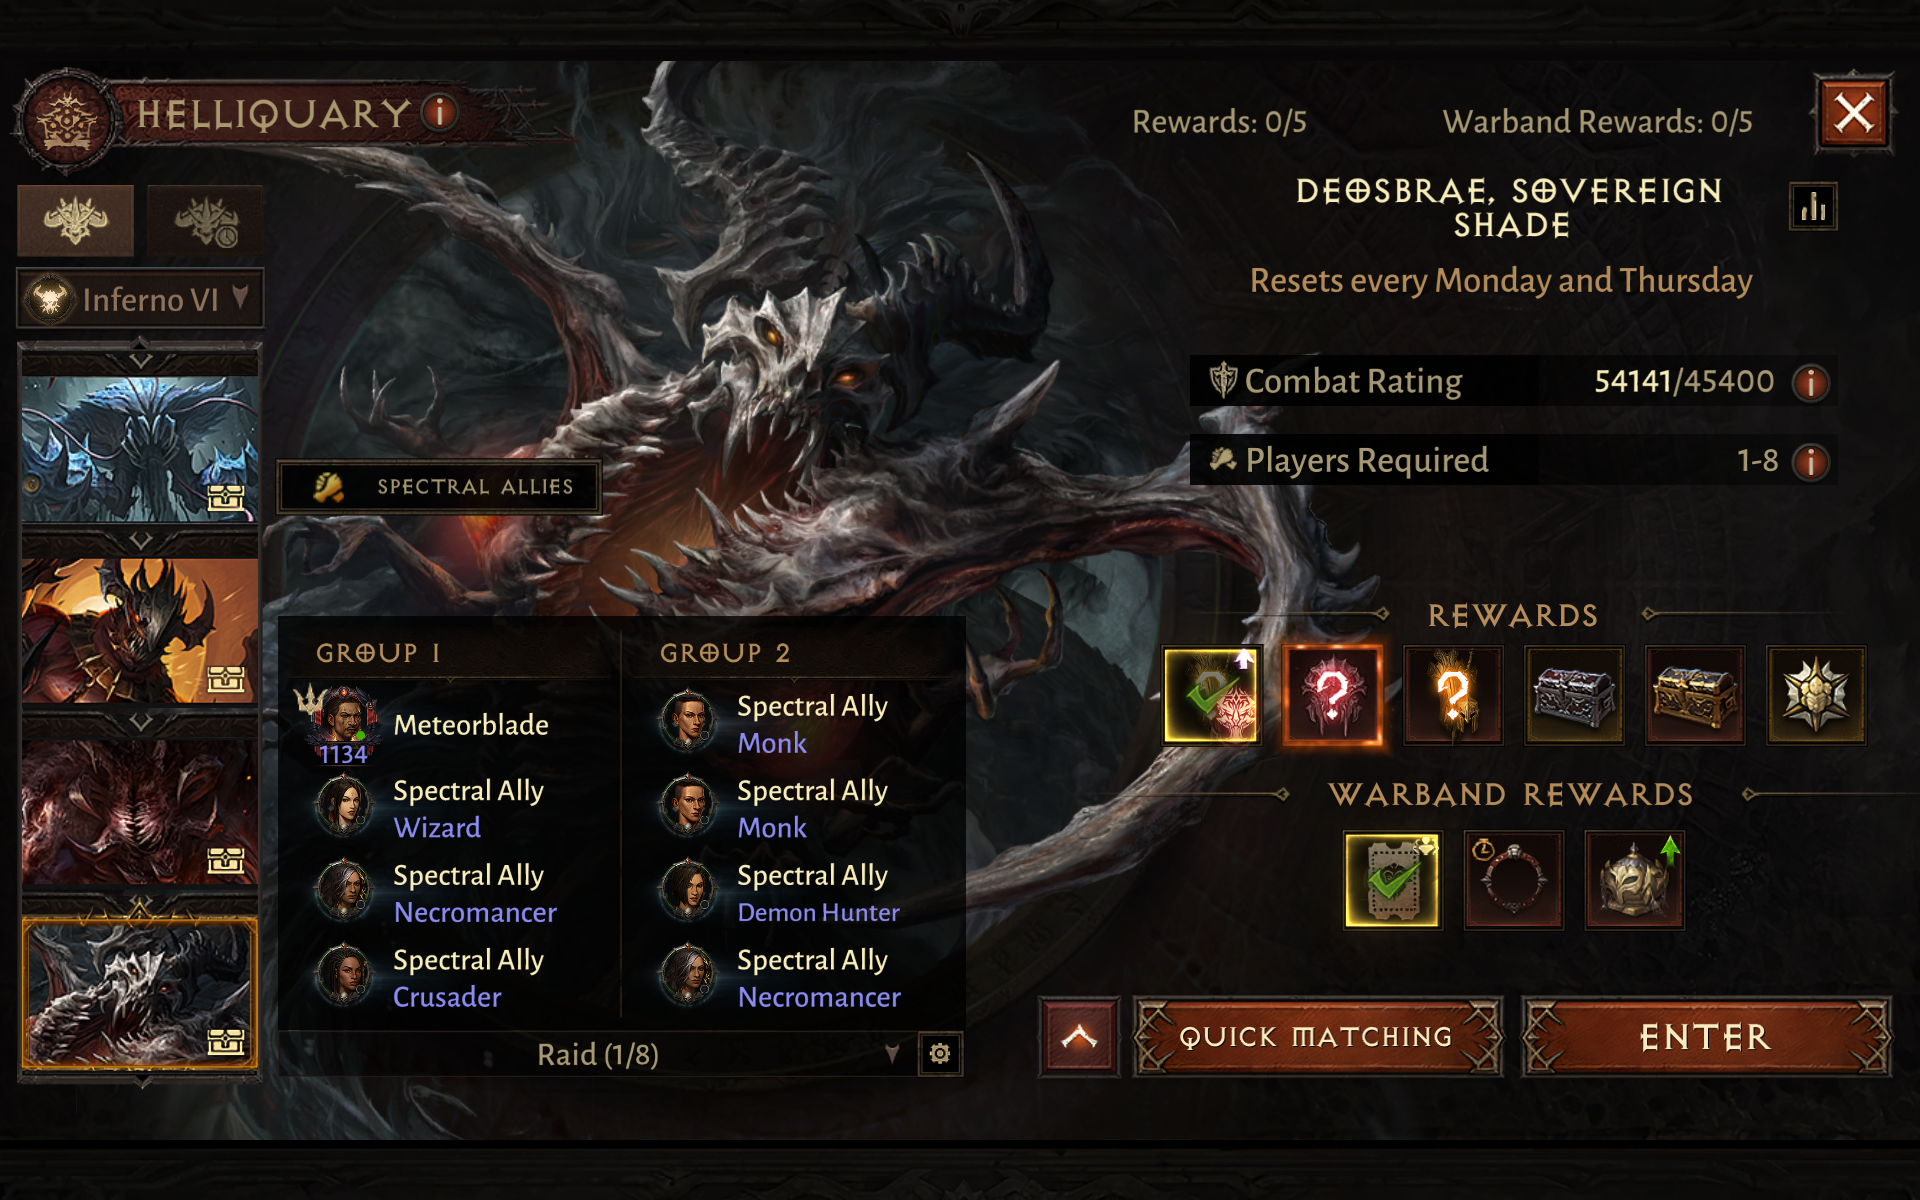Expand the panel with the up-arrow button

coord(1079,1037)
